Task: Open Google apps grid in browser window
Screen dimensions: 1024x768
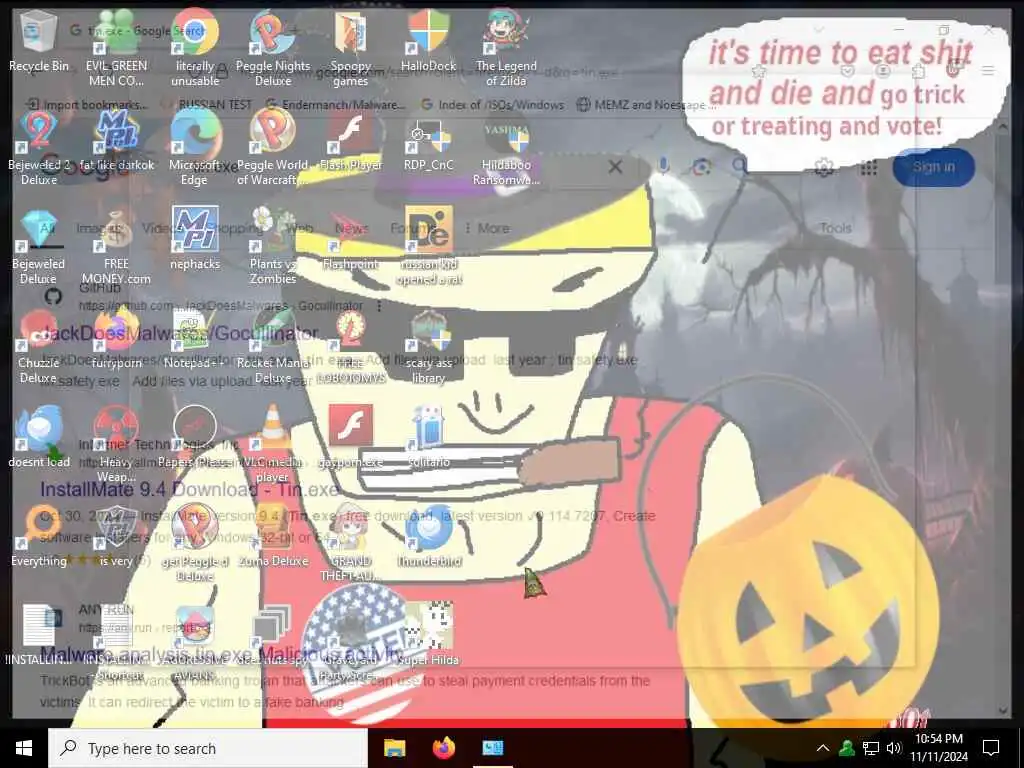Action: coord(869,168)
